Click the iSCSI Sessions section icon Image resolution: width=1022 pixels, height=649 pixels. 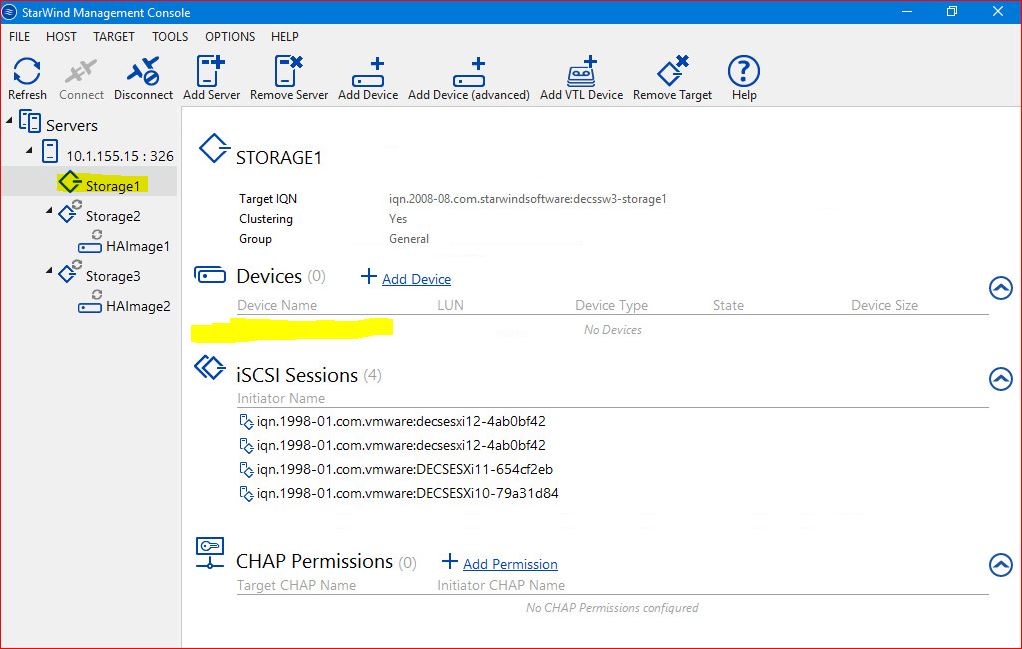pyautogui.click(x=210, y=368)
